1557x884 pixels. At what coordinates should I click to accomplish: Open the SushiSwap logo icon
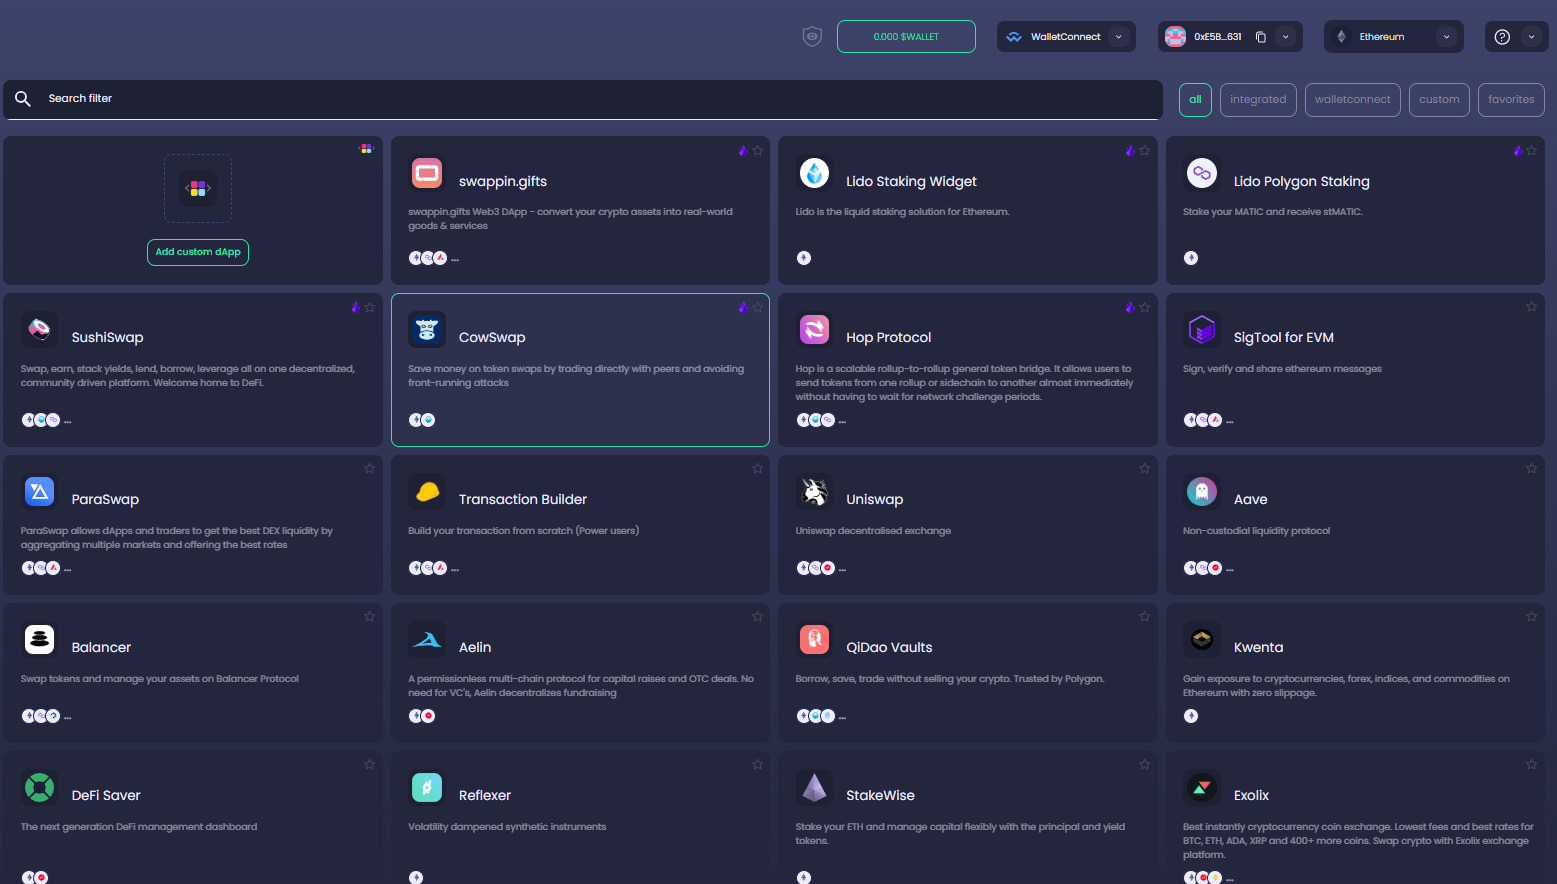pyautogui.click(x=39, y=329)
